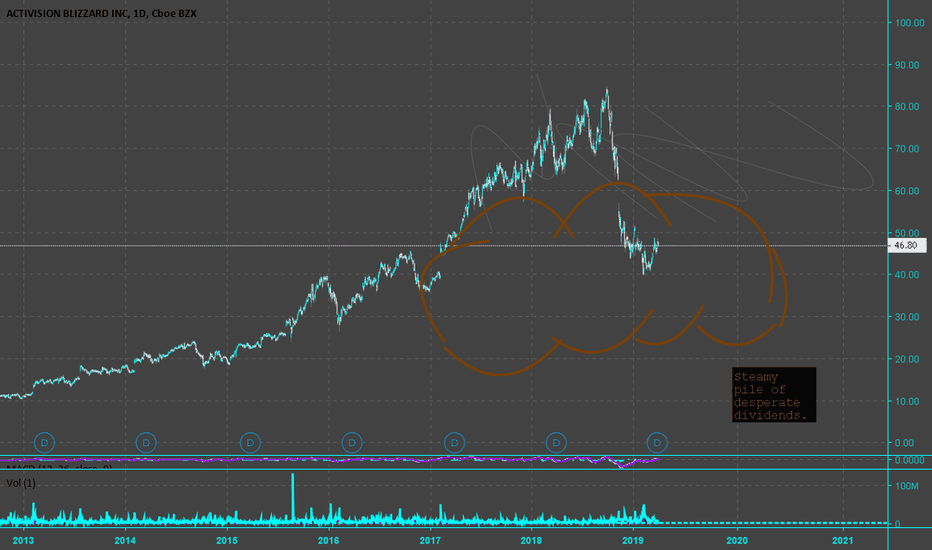The height and width of the screenshot is (550, 932).
Task: Click the 2019 time axis label
Action: [633, 540]
